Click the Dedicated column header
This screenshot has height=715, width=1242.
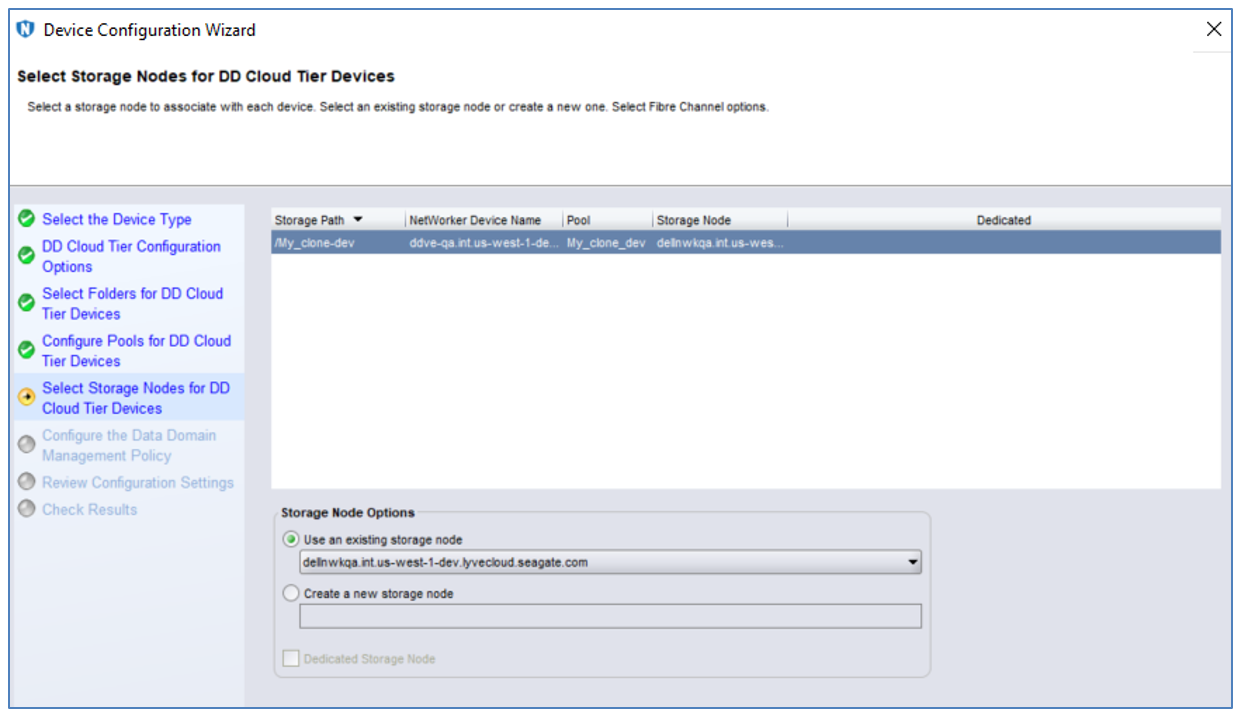tap(1003, 220)
